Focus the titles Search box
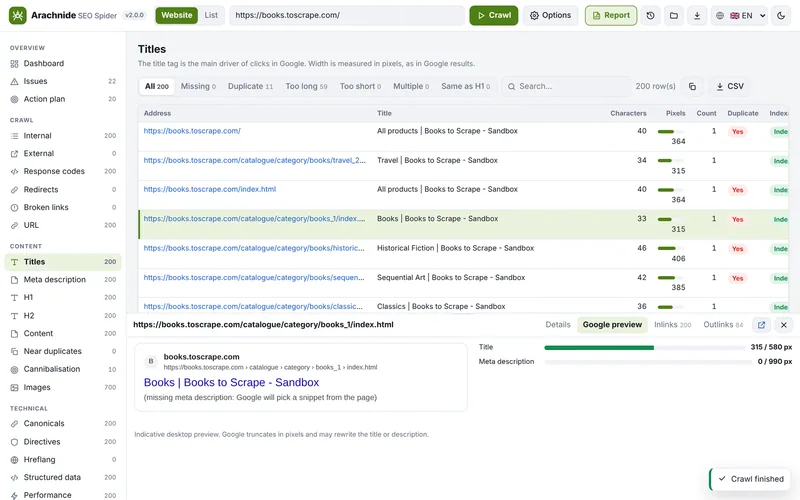Viewport: 800px width, 500px height. 566,86
